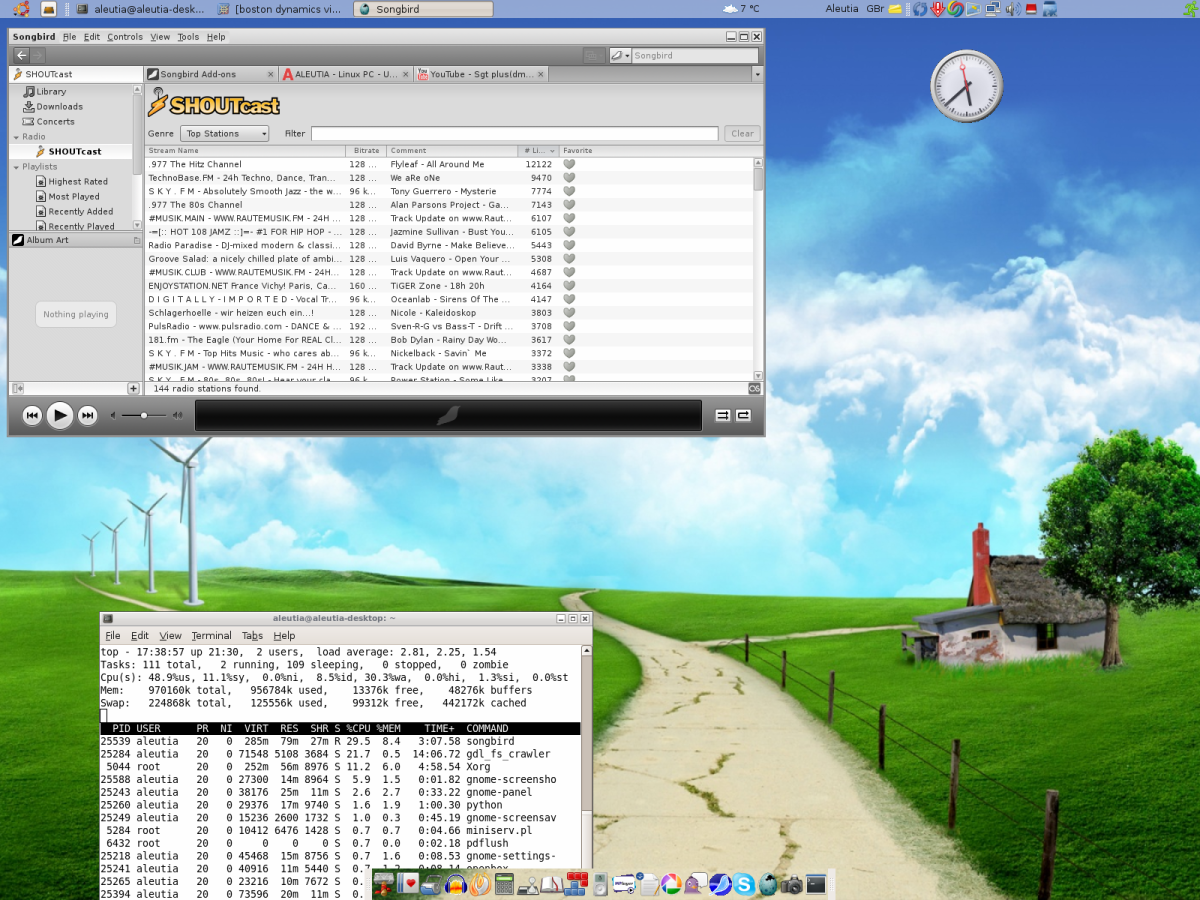Switch to the Songbird Add-ons tab

click(209, 74)
